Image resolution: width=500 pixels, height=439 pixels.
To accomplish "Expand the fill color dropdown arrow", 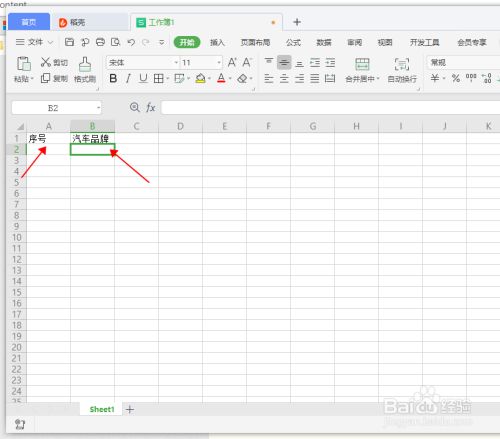I will tap(209, 79).
